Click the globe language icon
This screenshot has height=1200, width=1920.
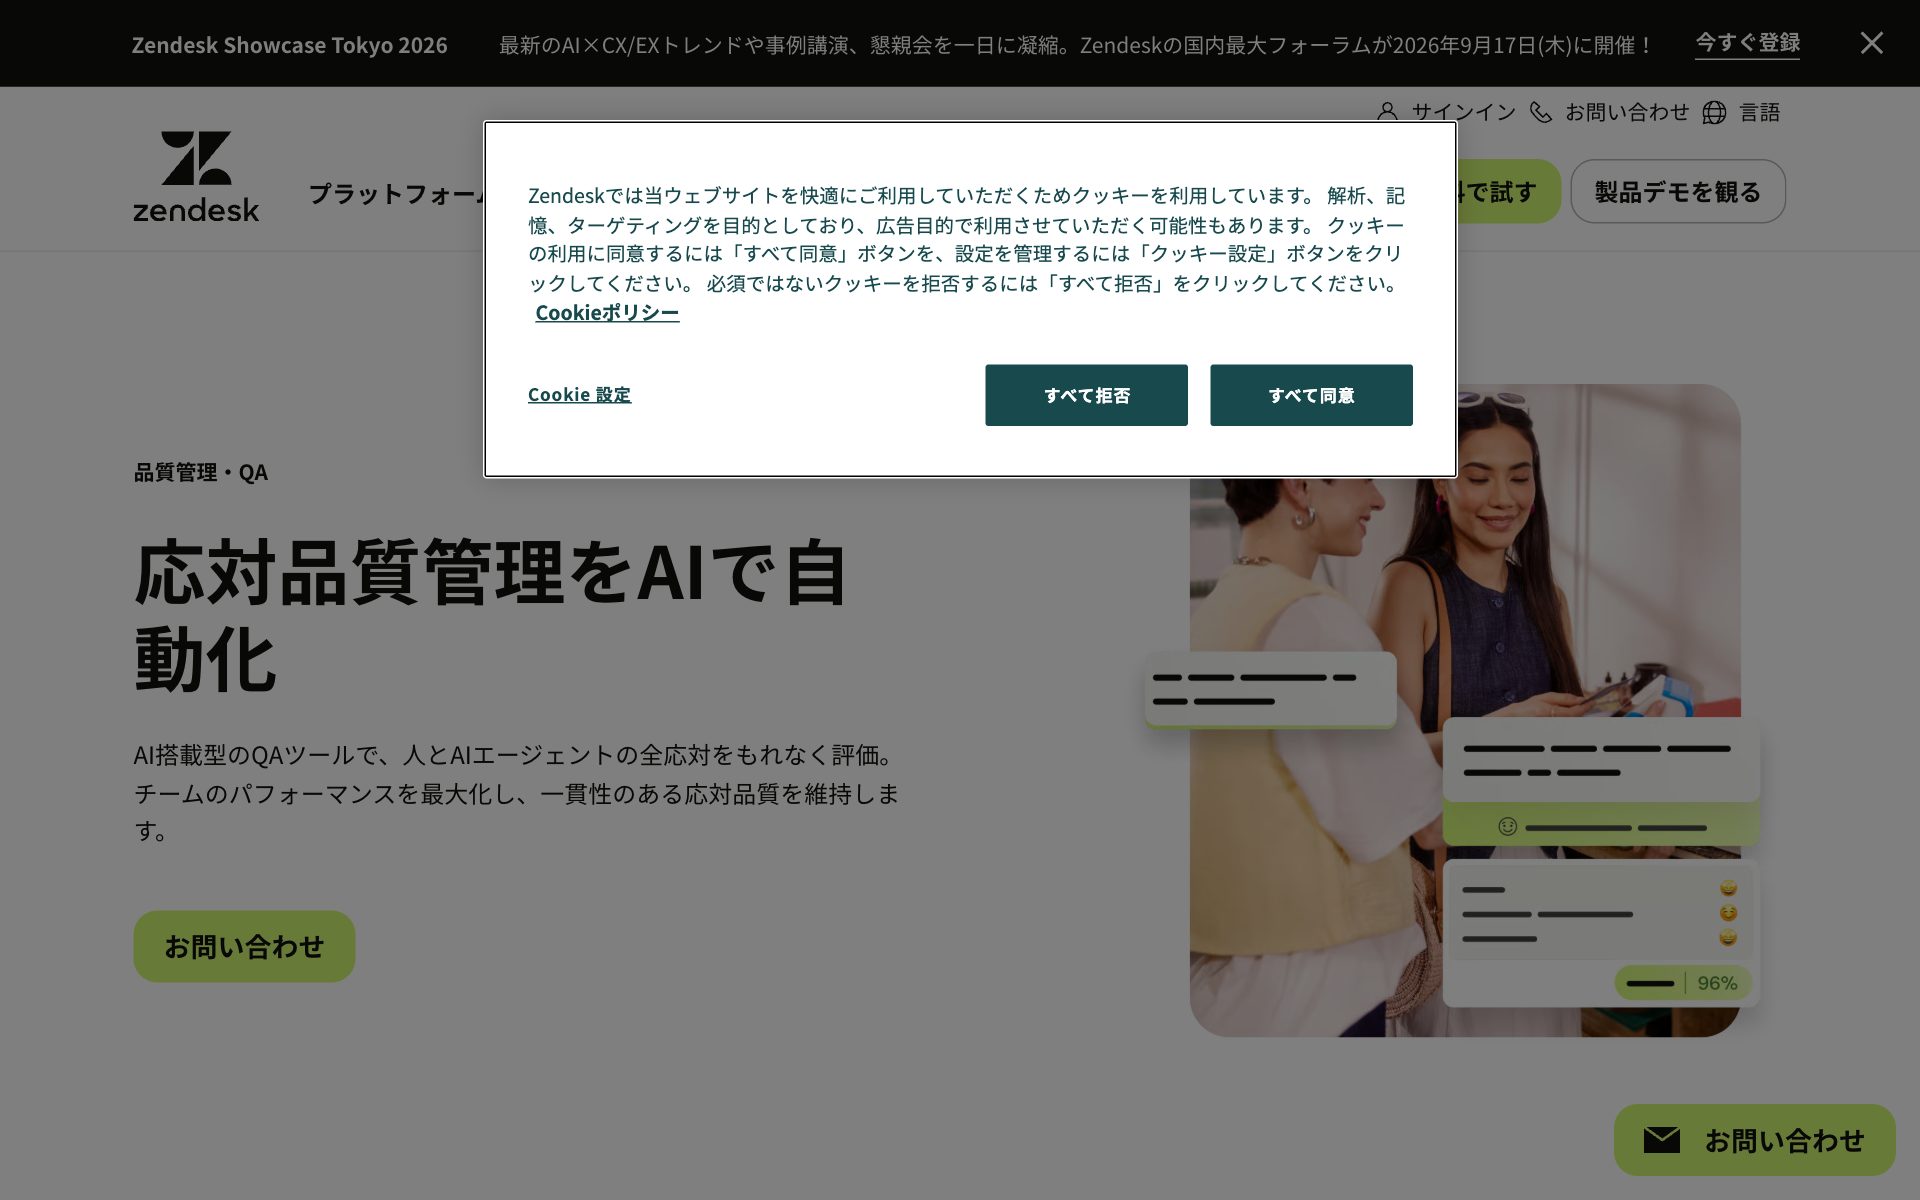pyautogui.click(x=1714, y=112)
